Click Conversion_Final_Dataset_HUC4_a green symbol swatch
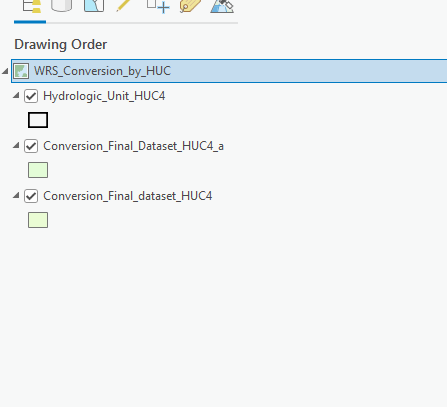The width and height of the screenshot is (447, 407). (x=38, y=170)
